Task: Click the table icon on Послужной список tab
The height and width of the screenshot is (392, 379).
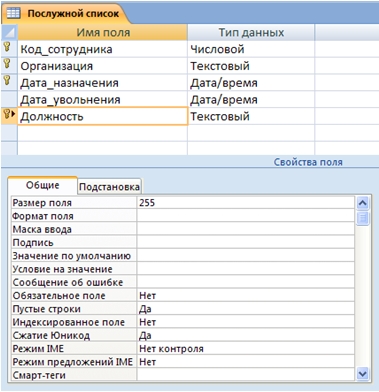Action: click(13, 13)
